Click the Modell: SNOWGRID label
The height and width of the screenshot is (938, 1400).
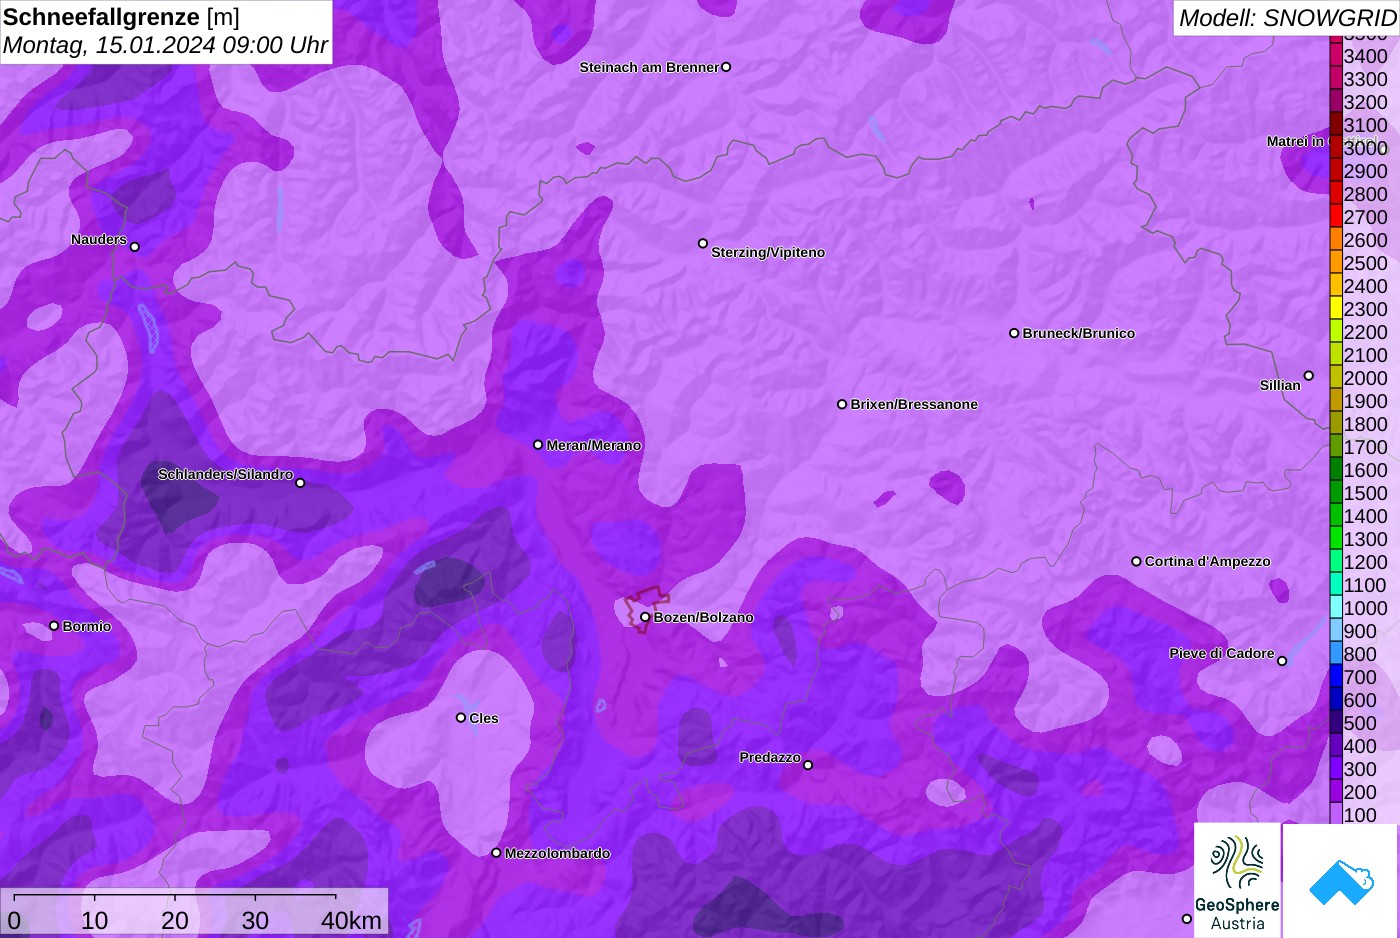point(1287,17)
